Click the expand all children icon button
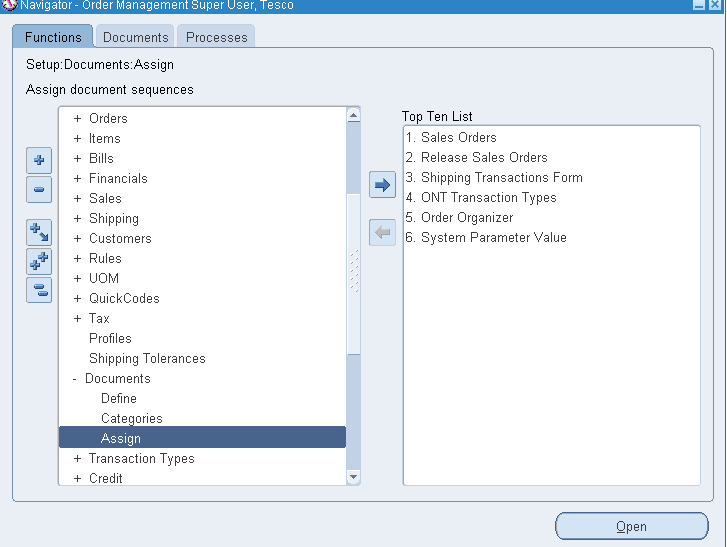 point(38,232)
